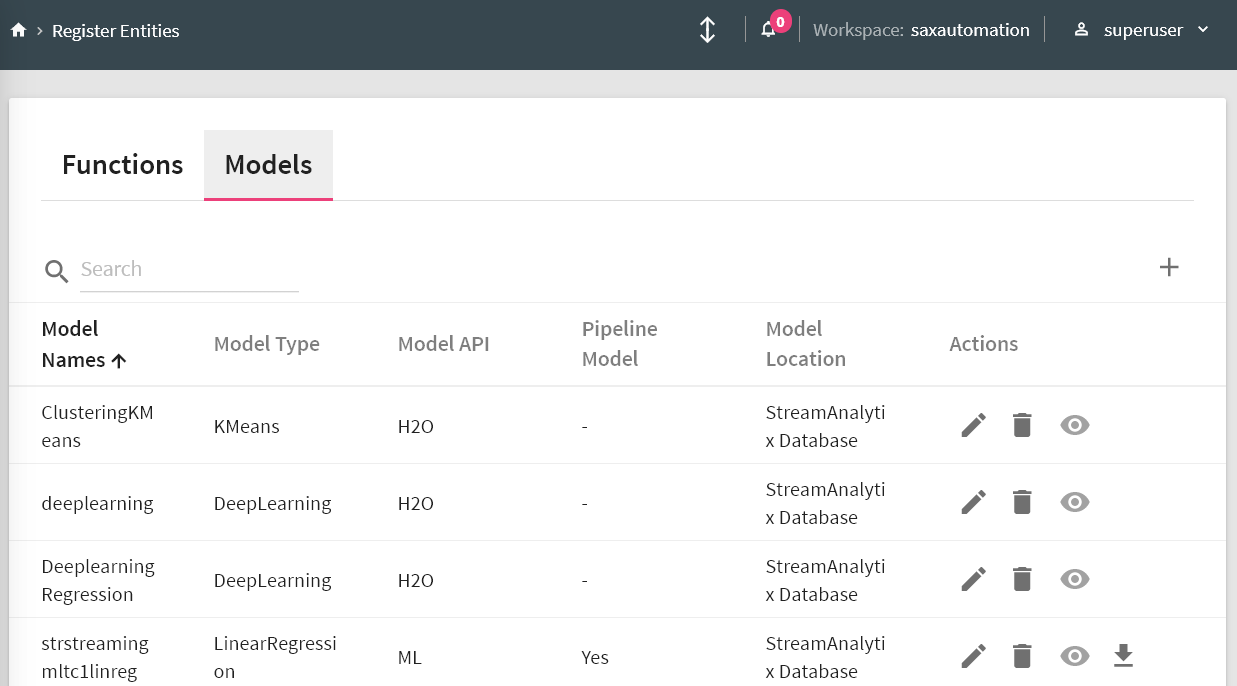Image resolution: width=1237 pixels, height=686 pixels.
Task: Click the Register Entities breadcrumb link
Action: 115,31
